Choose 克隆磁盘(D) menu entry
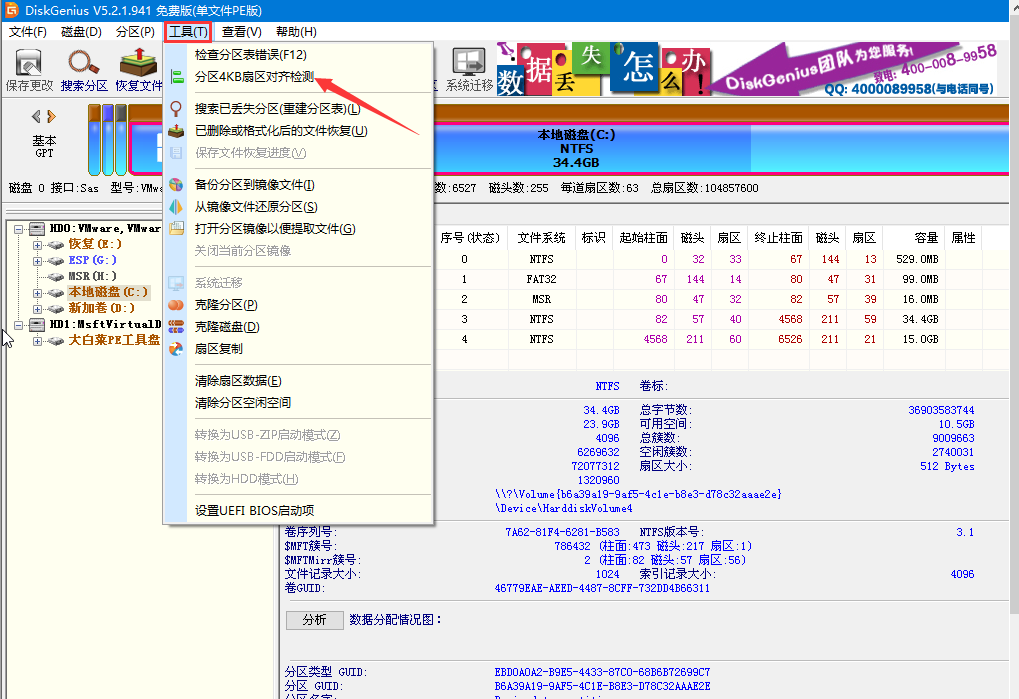 (x=298, y=327)
